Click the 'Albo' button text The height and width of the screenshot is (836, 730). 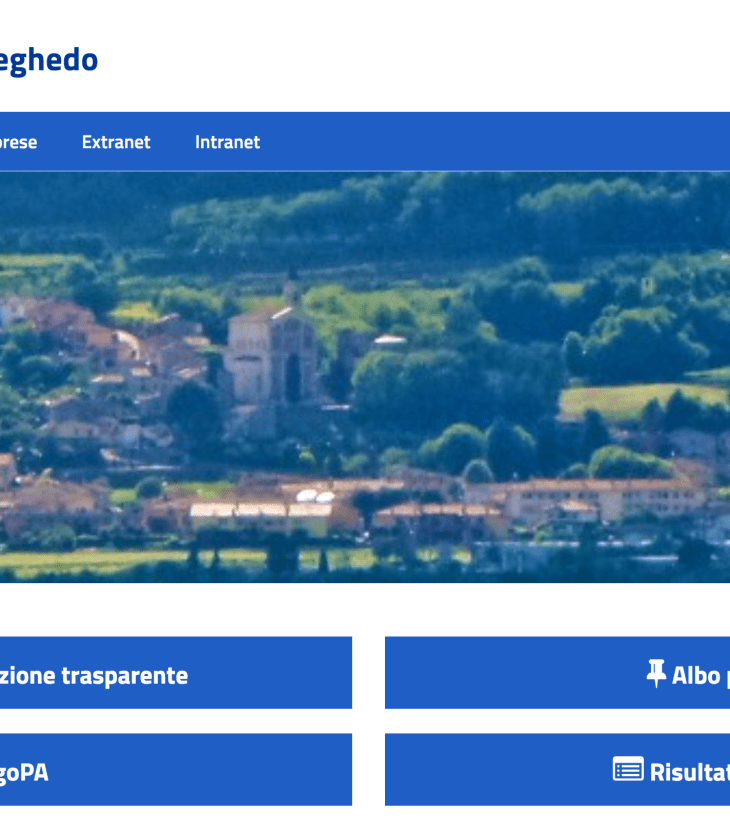[697, 675]
